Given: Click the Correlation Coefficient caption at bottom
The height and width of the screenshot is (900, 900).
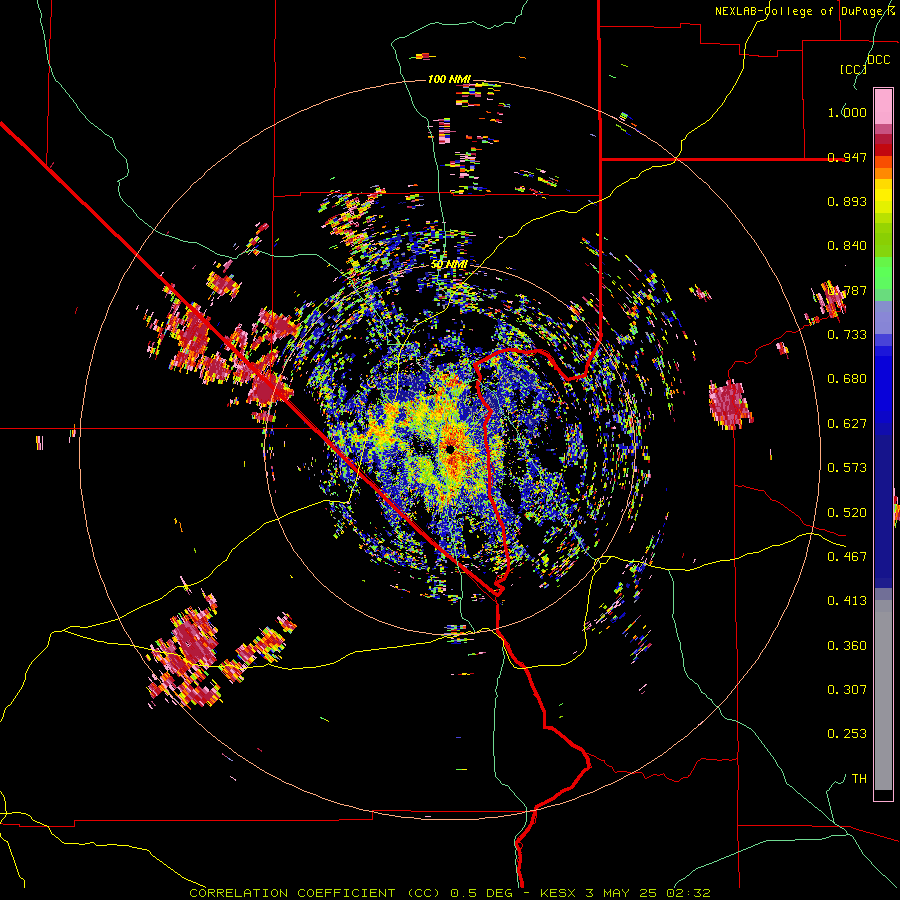Looking at the screenshot, I should click(316, 893).
